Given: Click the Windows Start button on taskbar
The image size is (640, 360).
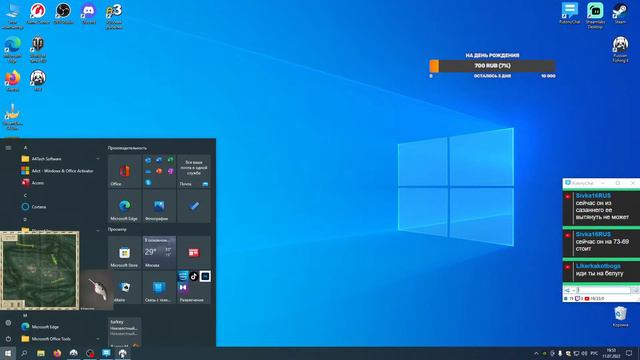Looking at the screenshot, I should click(x=8, y=353).
